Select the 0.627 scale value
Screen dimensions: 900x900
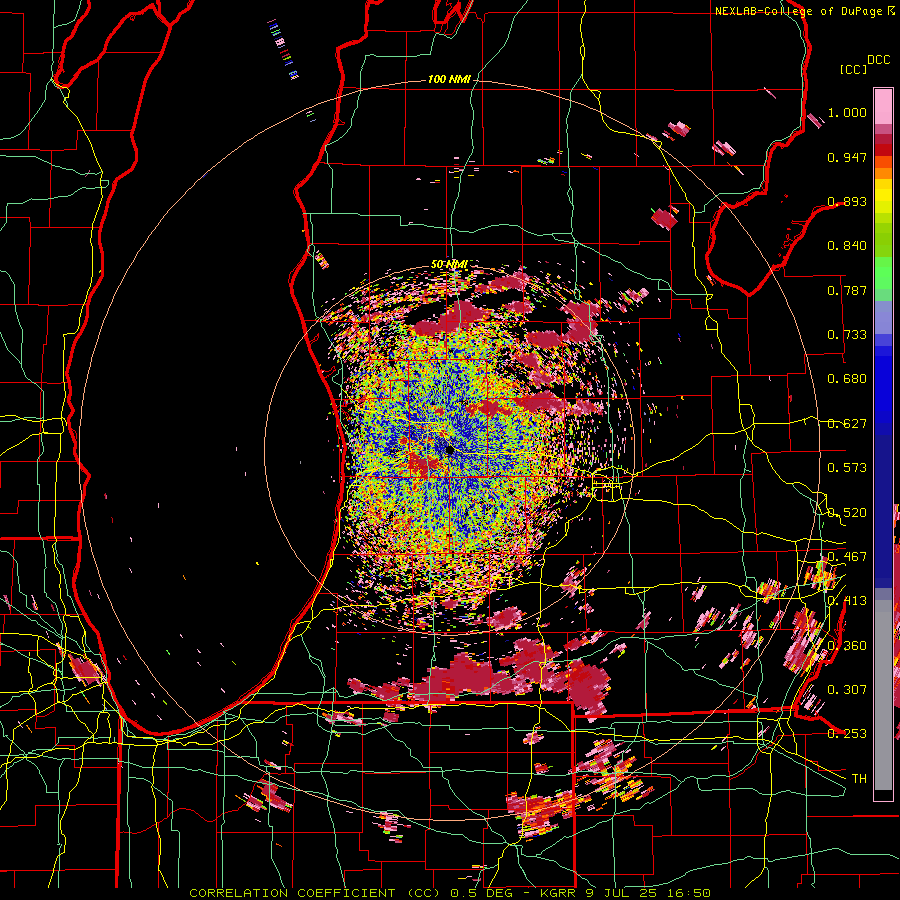(x=847, y=424)
